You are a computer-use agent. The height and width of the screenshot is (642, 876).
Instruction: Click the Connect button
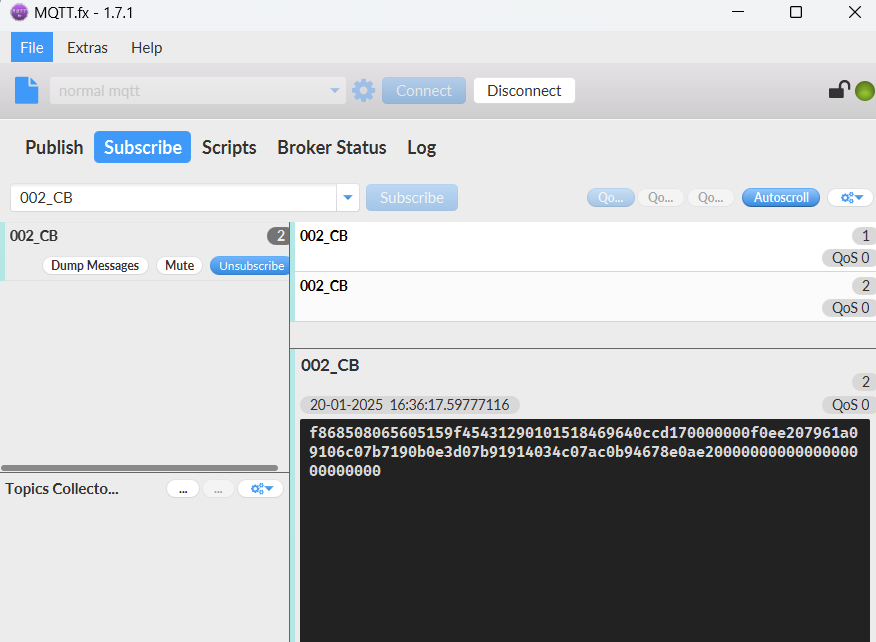pyautogui.click(x=423, y=91)
